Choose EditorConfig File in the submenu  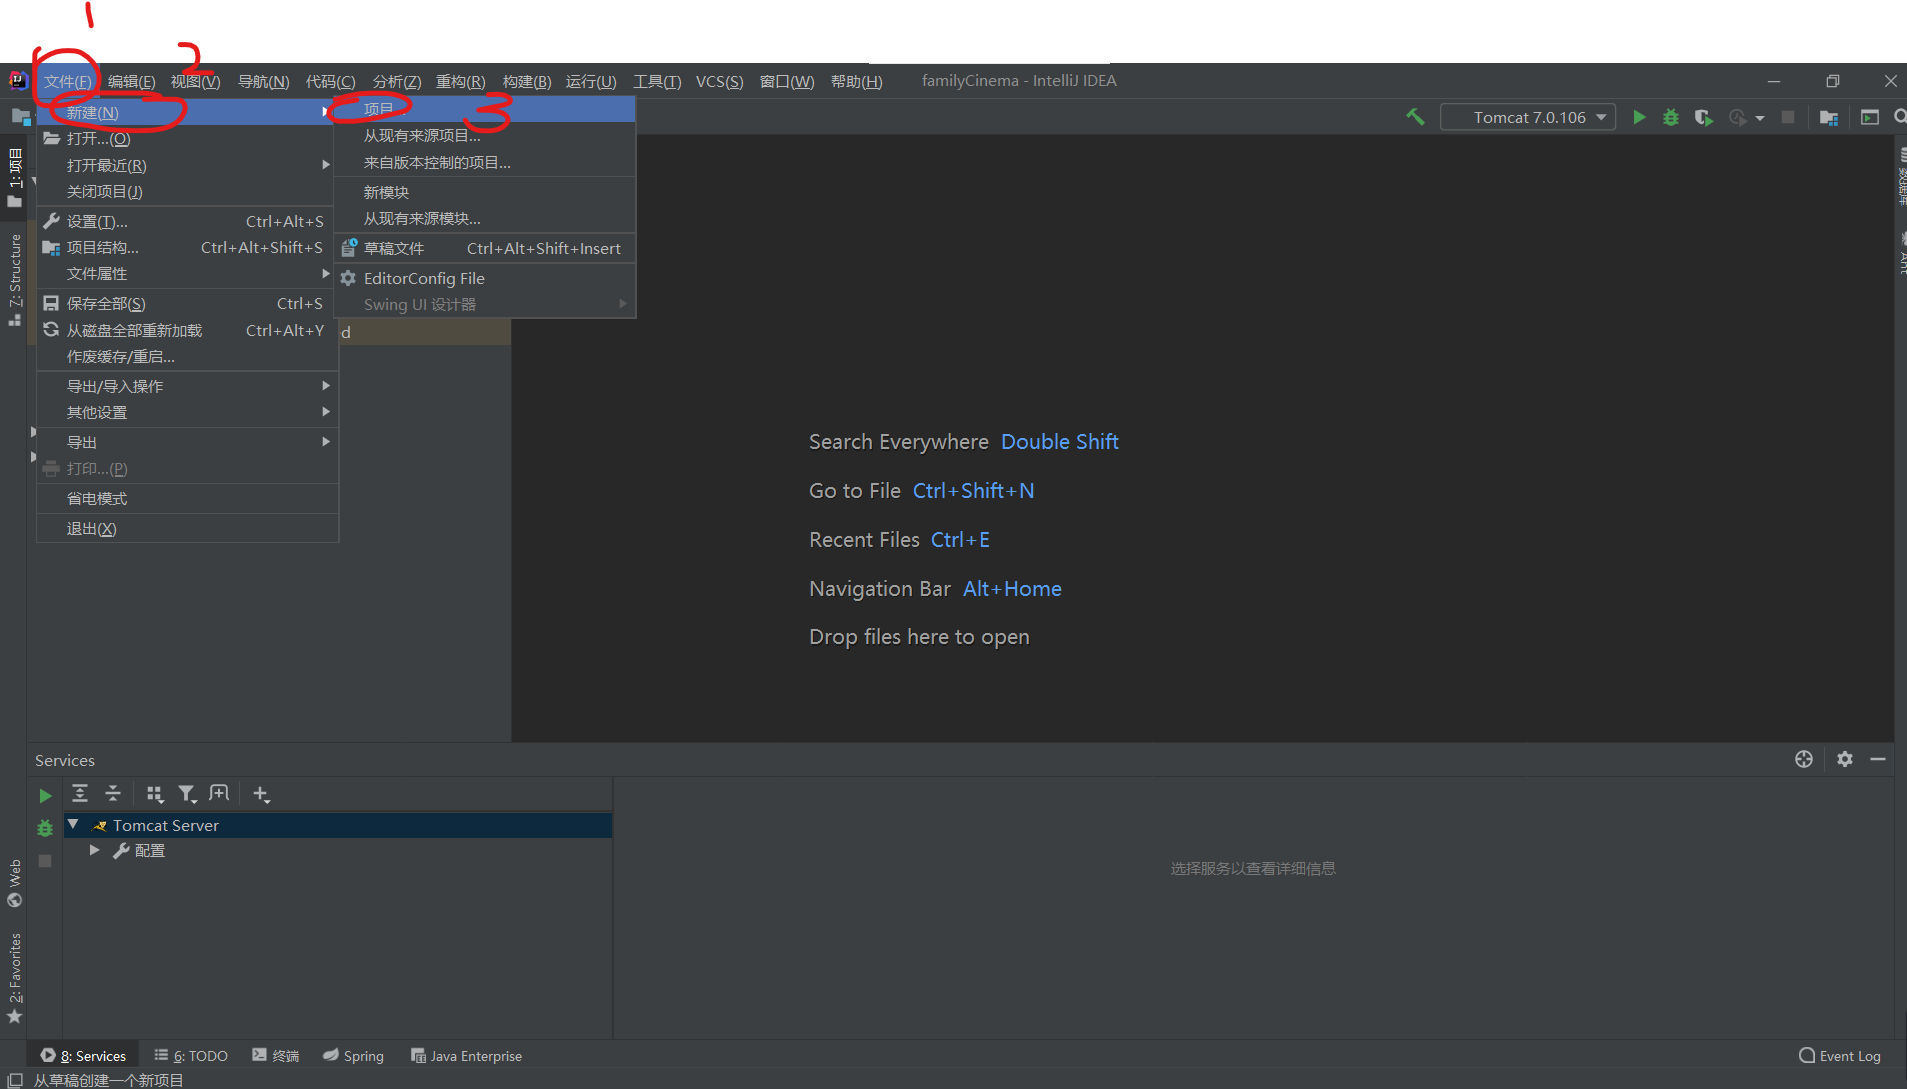(x=485, y=278)
